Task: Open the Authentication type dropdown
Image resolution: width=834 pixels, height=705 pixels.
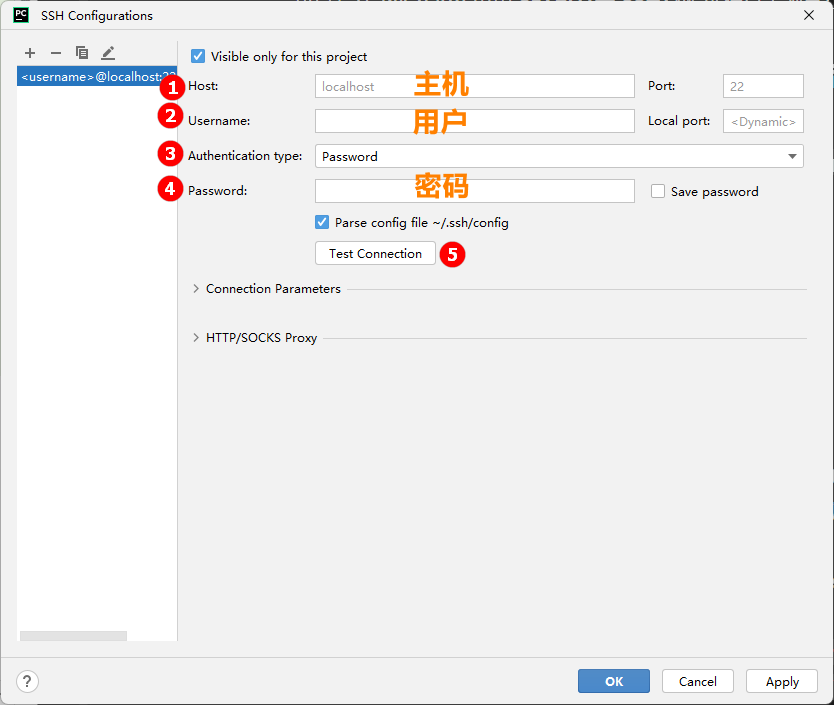Action: point(559,156)
